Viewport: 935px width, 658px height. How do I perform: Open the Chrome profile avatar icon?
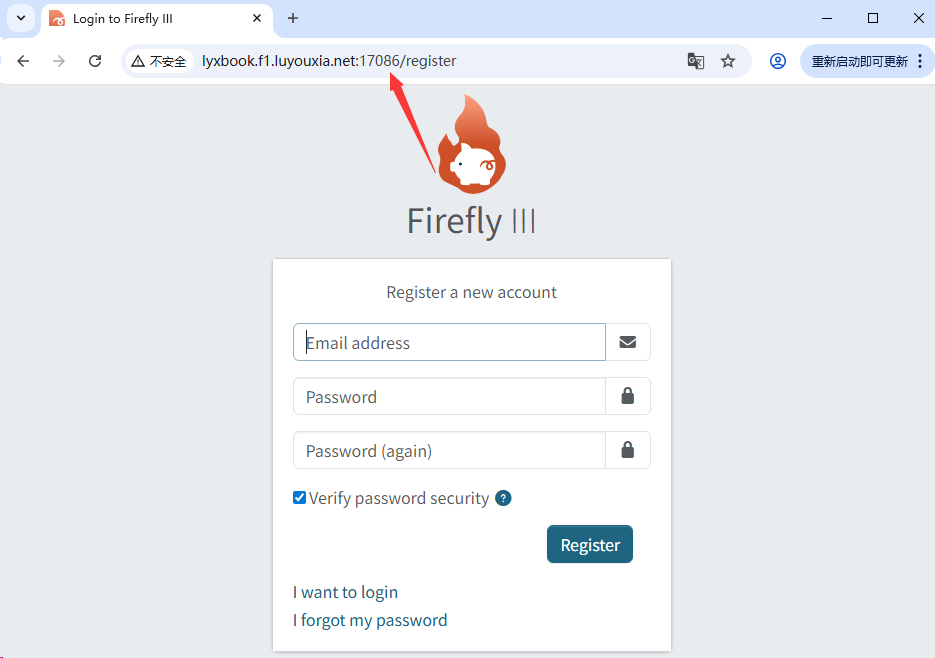click(x=777, y=61)
